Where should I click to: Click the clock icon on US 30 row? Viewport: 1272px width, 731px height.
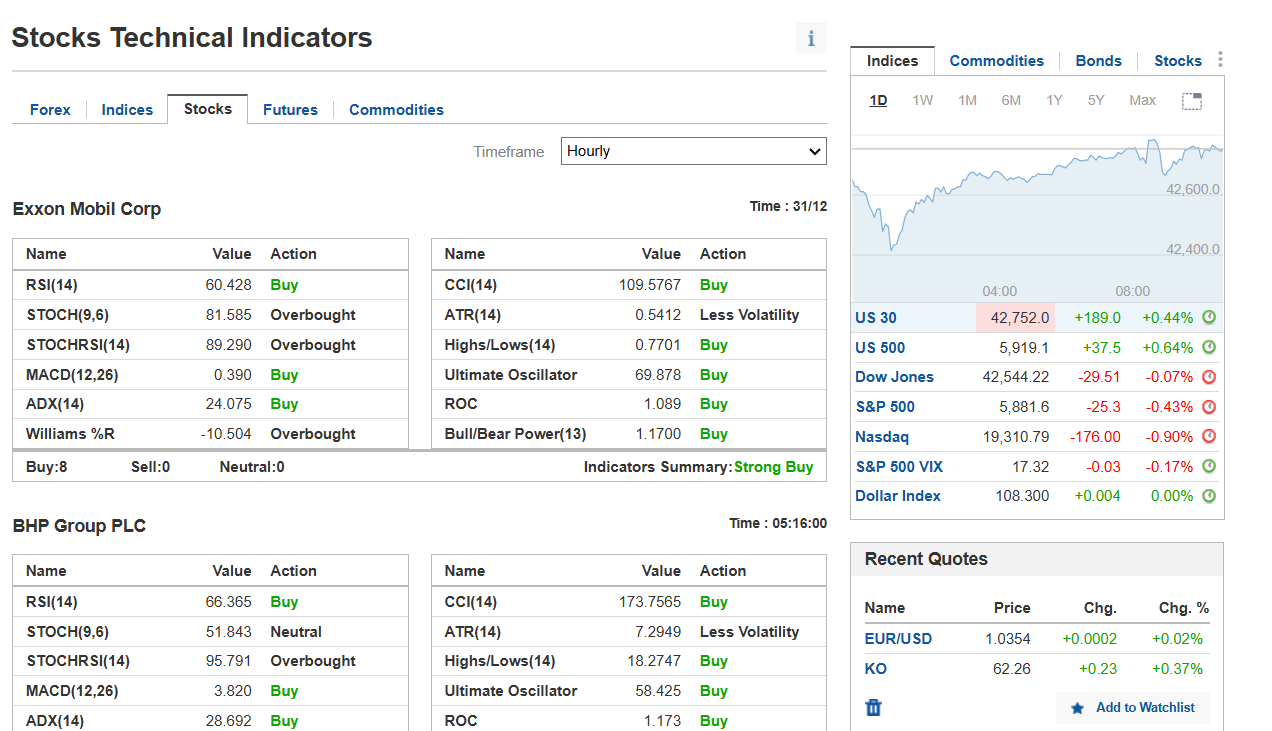[x=1208, y=318]
